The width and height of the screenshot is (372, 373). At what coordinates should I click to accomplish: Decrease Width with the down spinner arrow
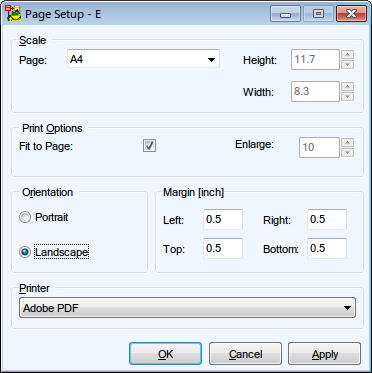coord(348,96)
